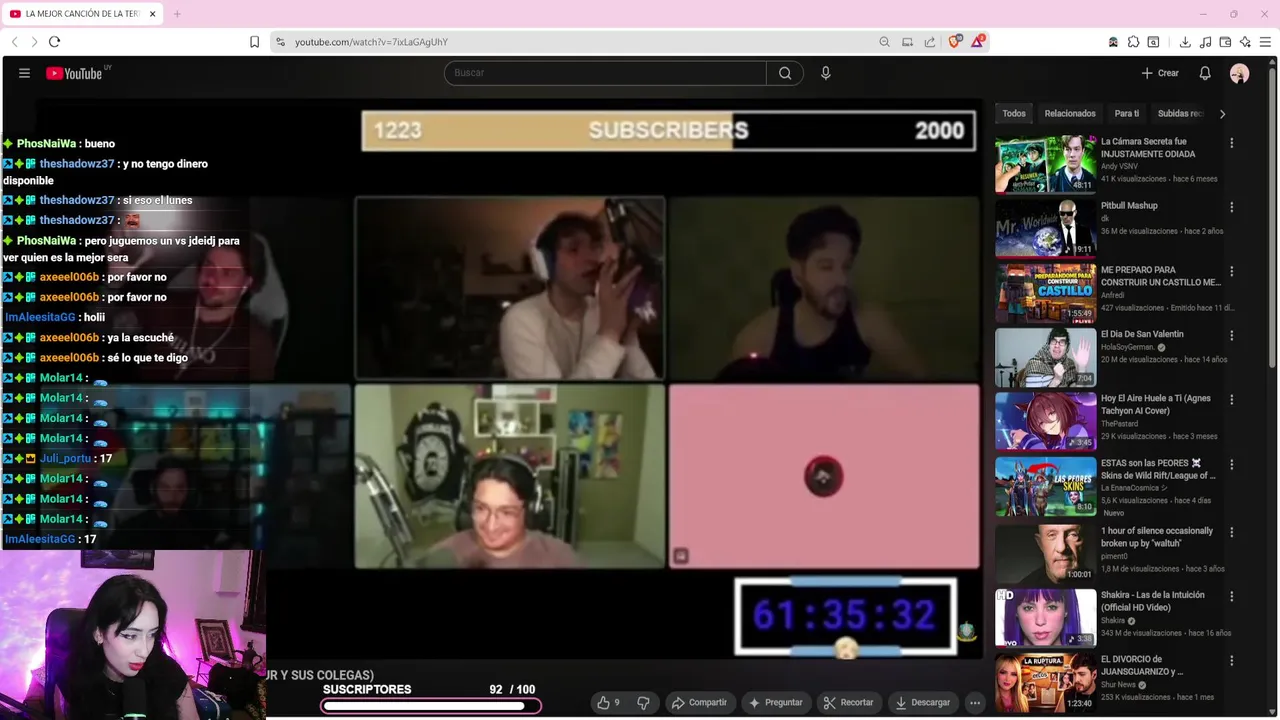This screenshot has width=1280, height=720.
Task: Open options for La Cámara Secreta video
Action: pyautogui.click(x=1232, y=143)
